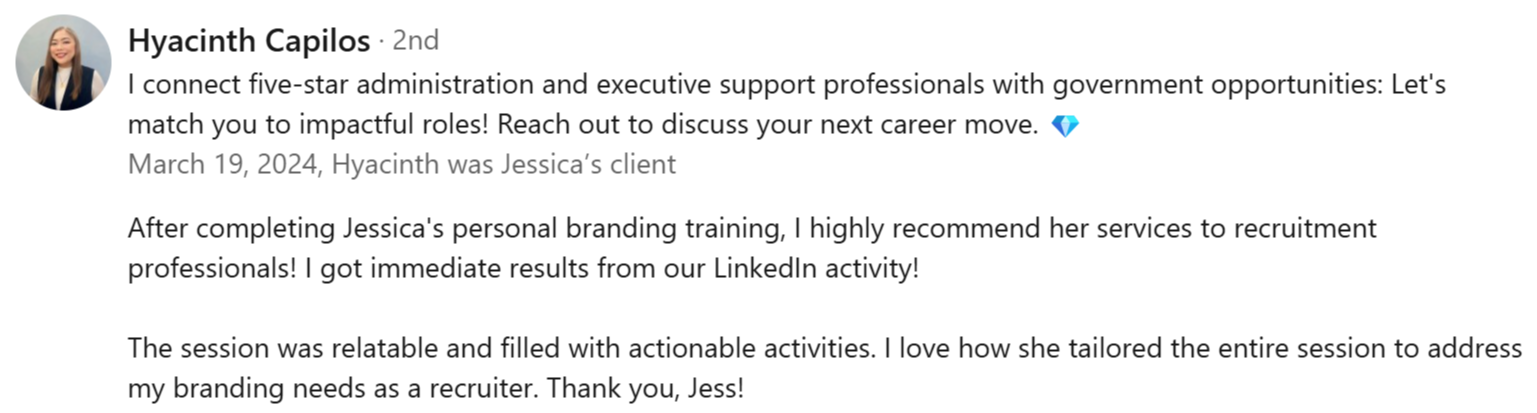Click the Hyacinth Capilos name link
Image resolution: width=1537 pixels, height=413 pixels.
pyautogui.click(x=249, y=41)
